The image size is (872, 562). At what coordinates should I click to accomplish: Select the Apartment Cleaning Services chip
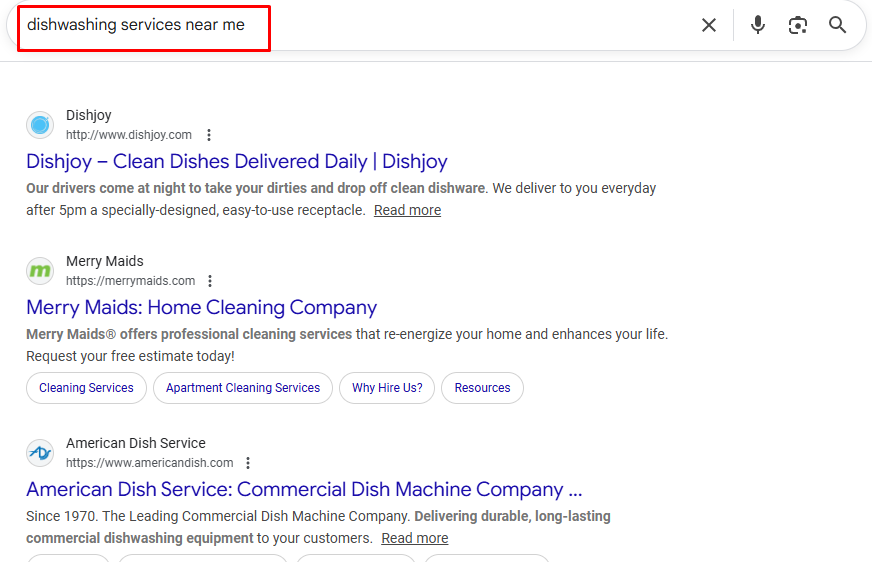(x=243, y=388)
